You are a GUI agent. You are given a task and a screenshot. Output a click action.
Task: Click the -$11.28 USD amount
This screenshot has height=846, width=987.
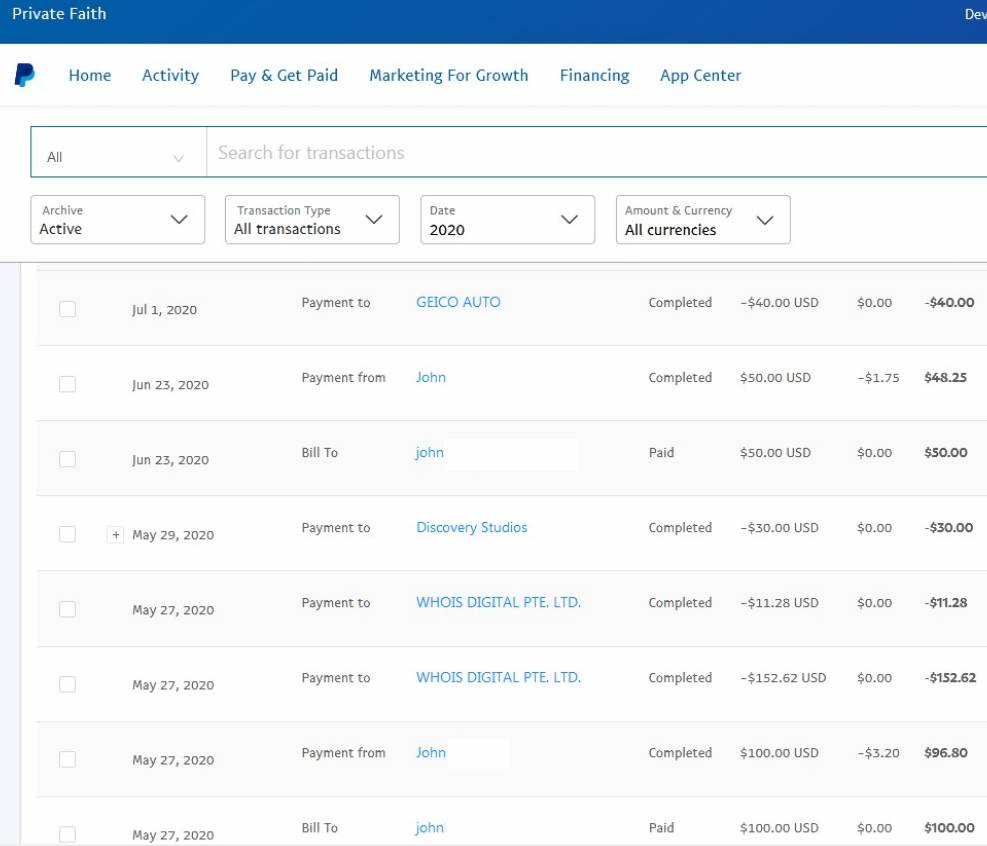[779, 602]
